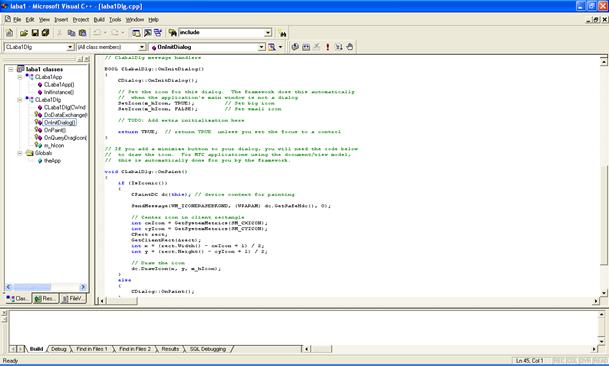Click the Insert Breakpoint hand icon
Image resolution: width=609 pixels, height=366 pixels.
point(350,47)
